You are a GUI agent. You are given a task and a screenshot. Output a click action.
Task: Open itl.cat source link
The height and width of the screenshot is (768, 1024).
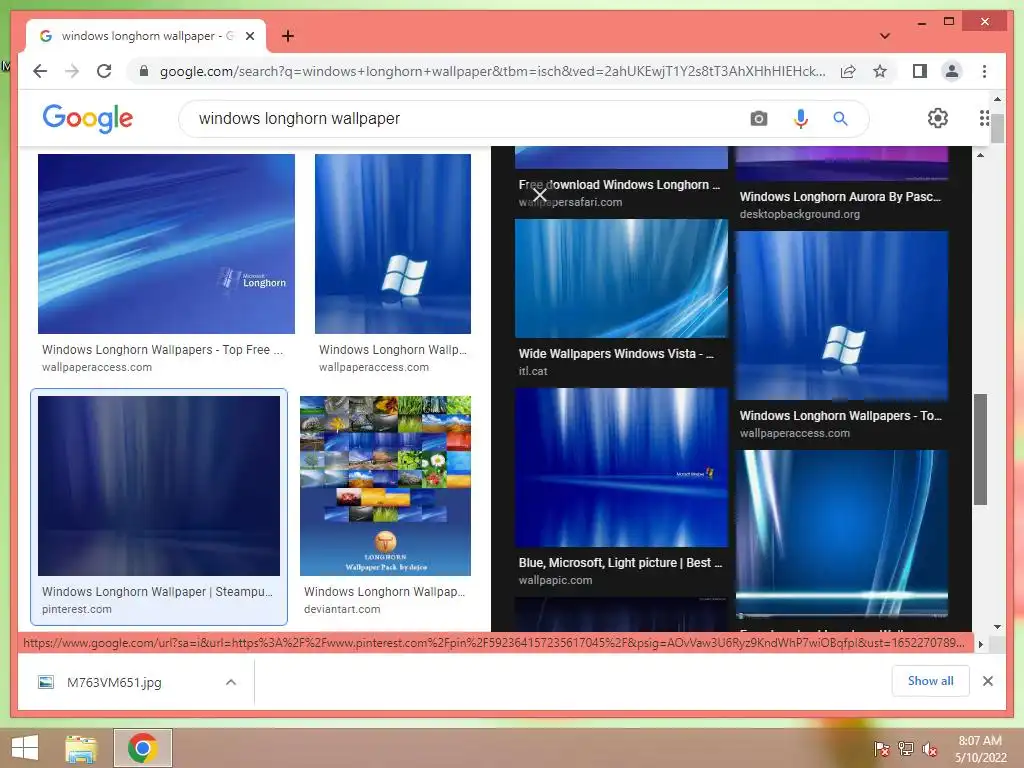click(x=533, y=371)
